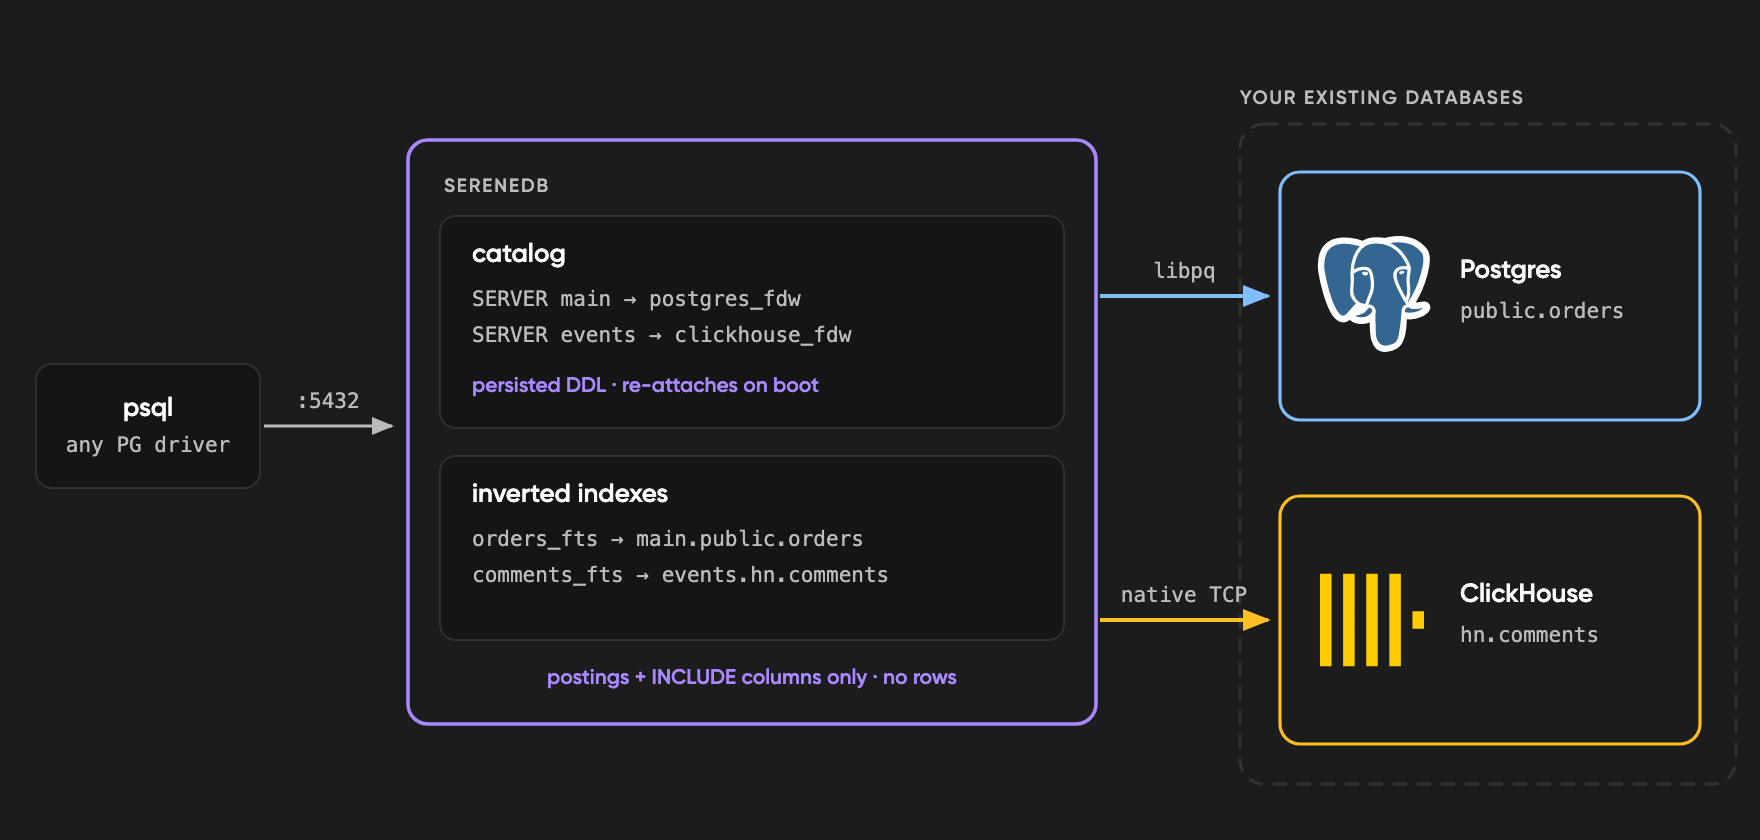Click the 'catalog' title
The image size is (1760, 840).
(x=519, y=254)
